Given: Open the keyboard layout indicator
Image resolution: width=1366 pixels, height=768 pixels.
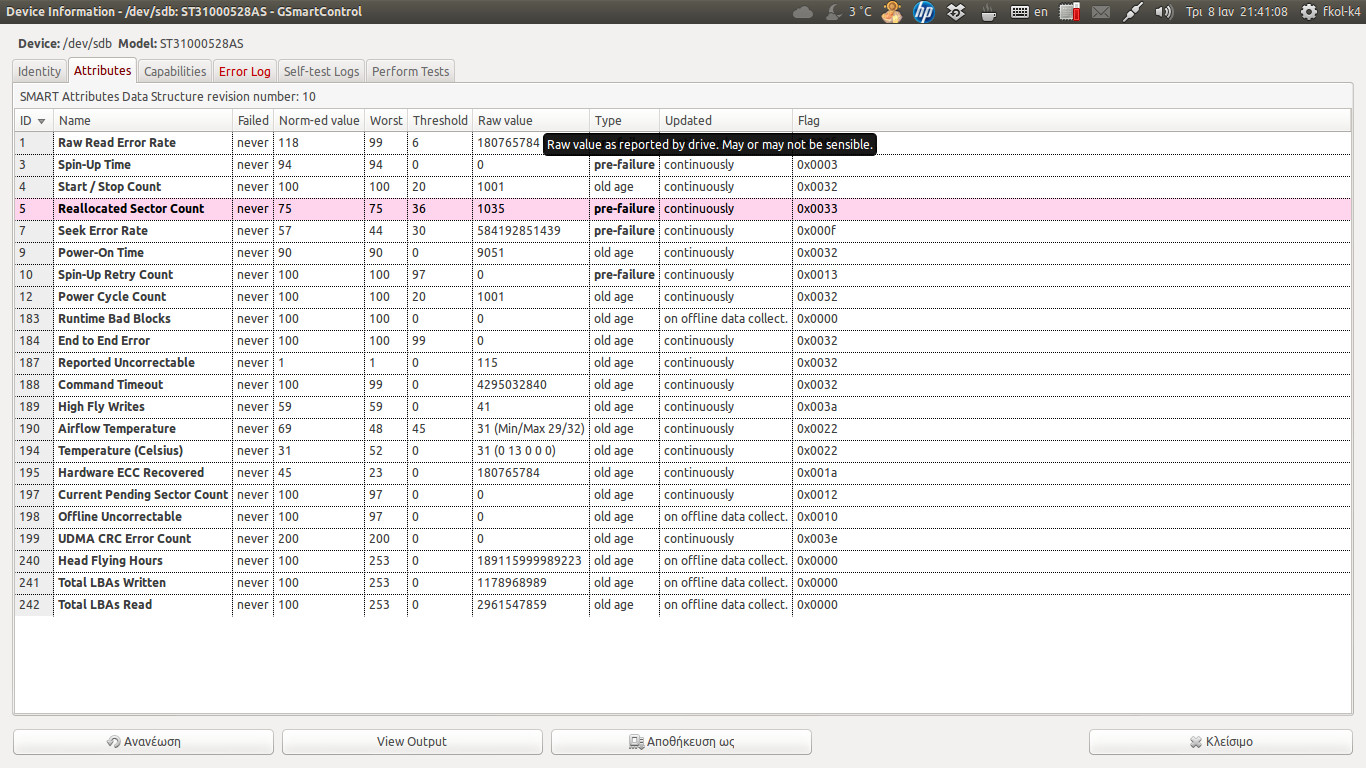Looking at the screenshot, I should coord(1029,12).
